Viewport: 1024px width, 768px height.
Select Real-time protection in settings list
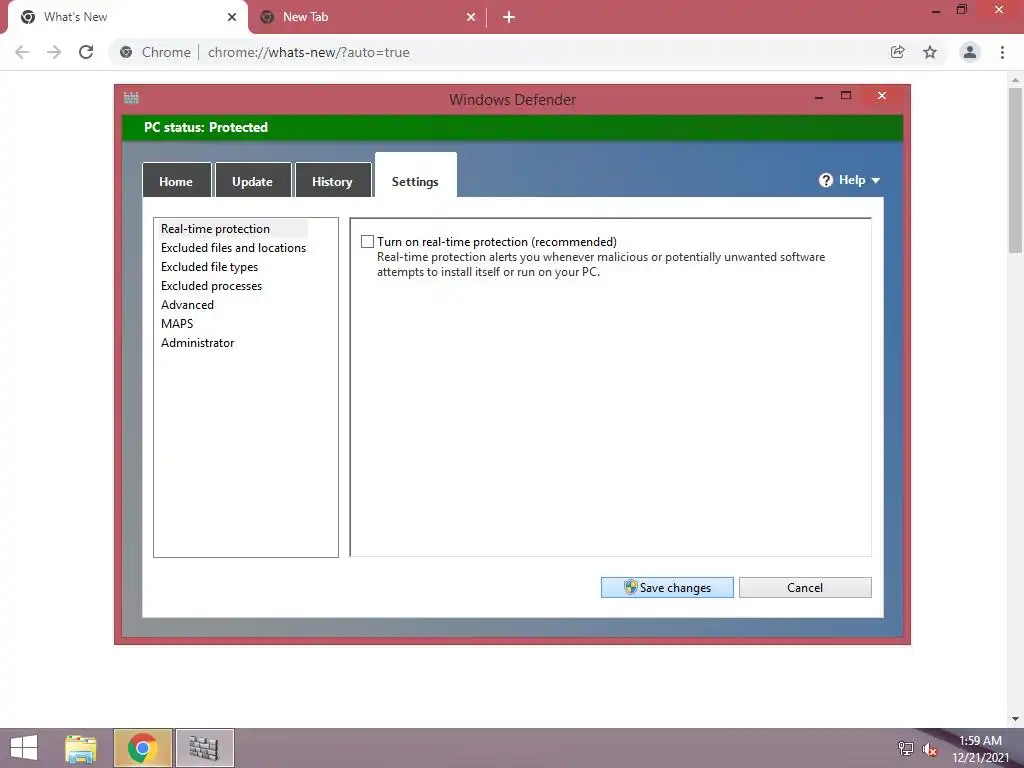coord(216,229)
